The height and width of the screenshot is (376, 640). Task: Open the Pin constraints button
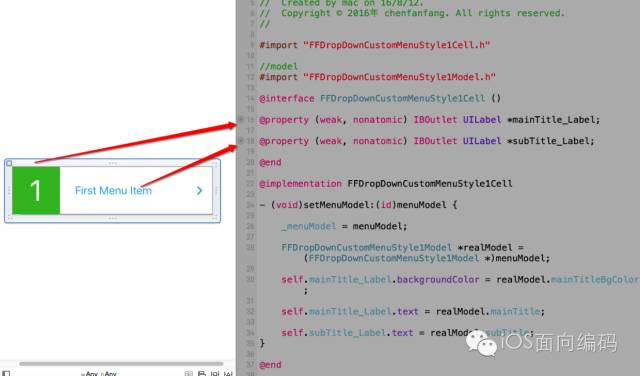[215, 374]
